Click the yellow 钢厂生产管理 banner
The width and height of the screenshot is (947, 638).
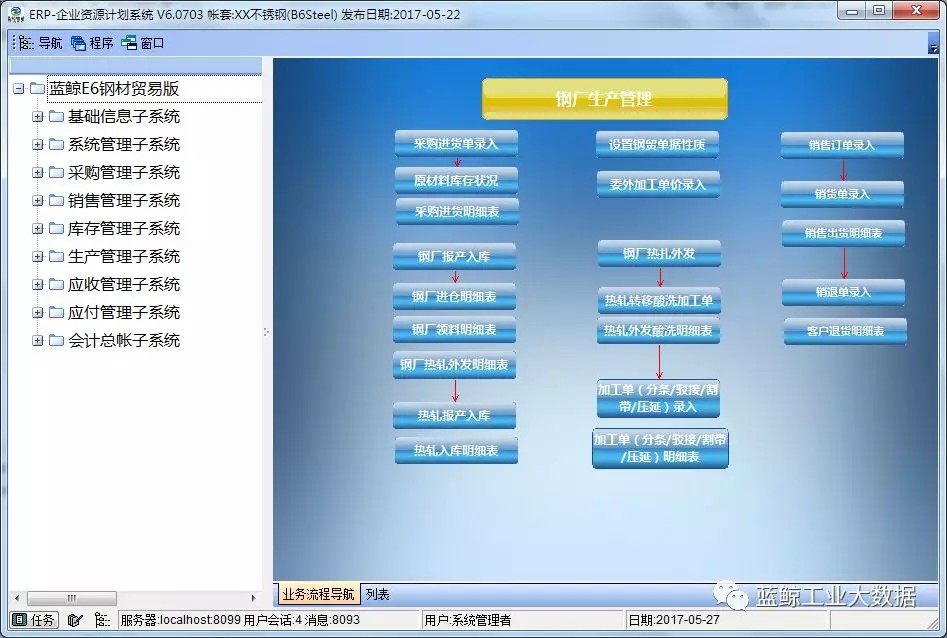coord(604,98)
